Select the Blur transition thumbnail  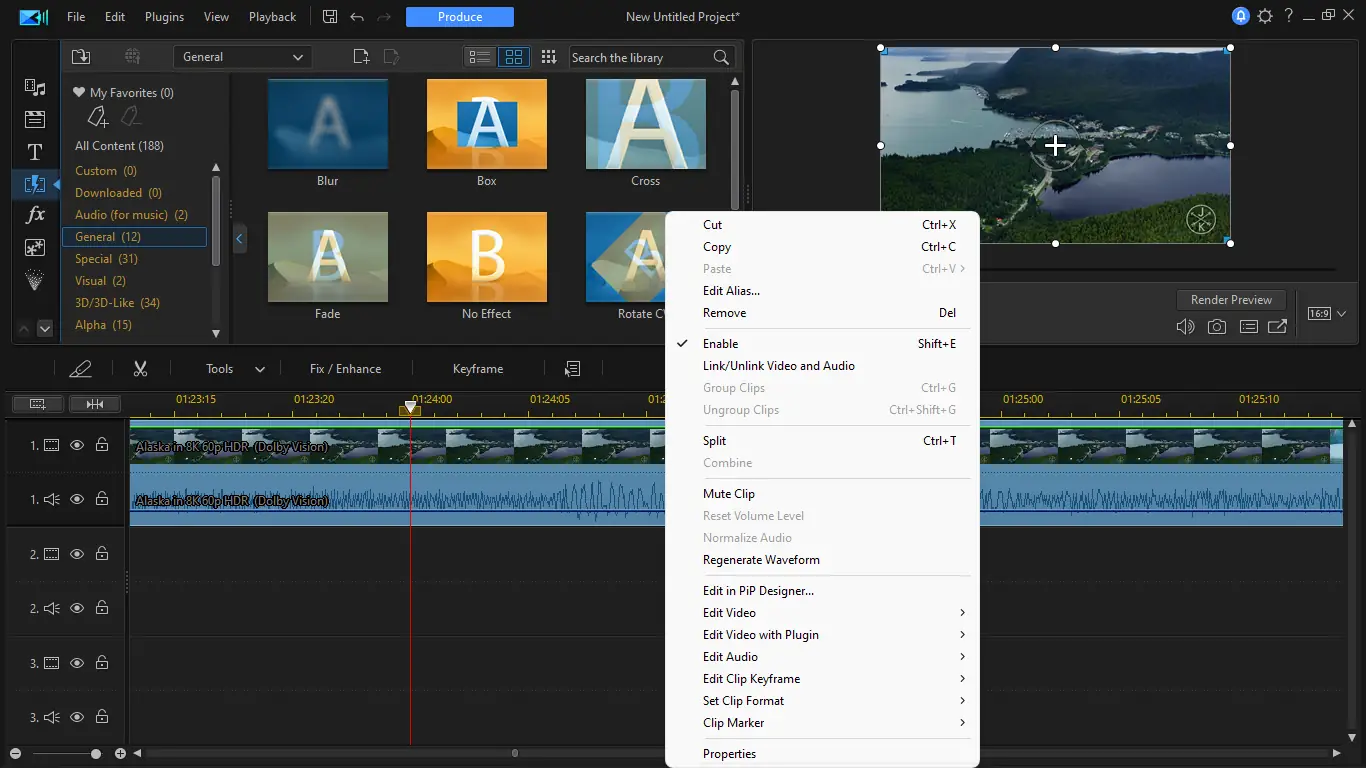[x=328, y=125]
